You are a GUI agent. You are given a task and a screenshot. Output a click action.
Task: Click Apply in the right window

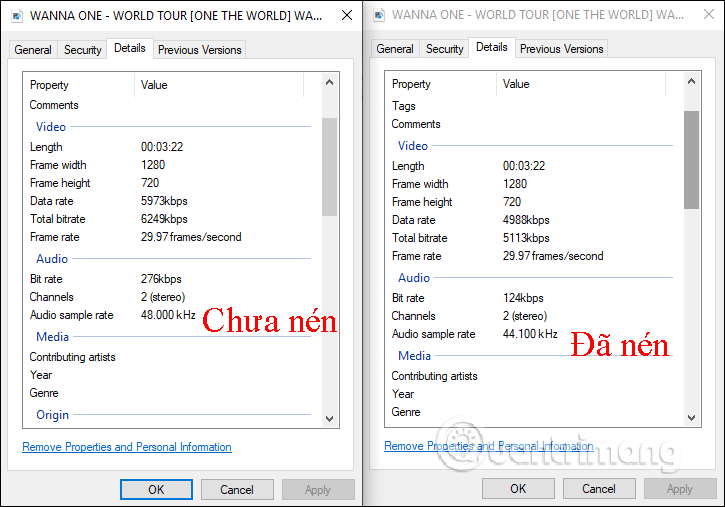click(x=680, y=489)
